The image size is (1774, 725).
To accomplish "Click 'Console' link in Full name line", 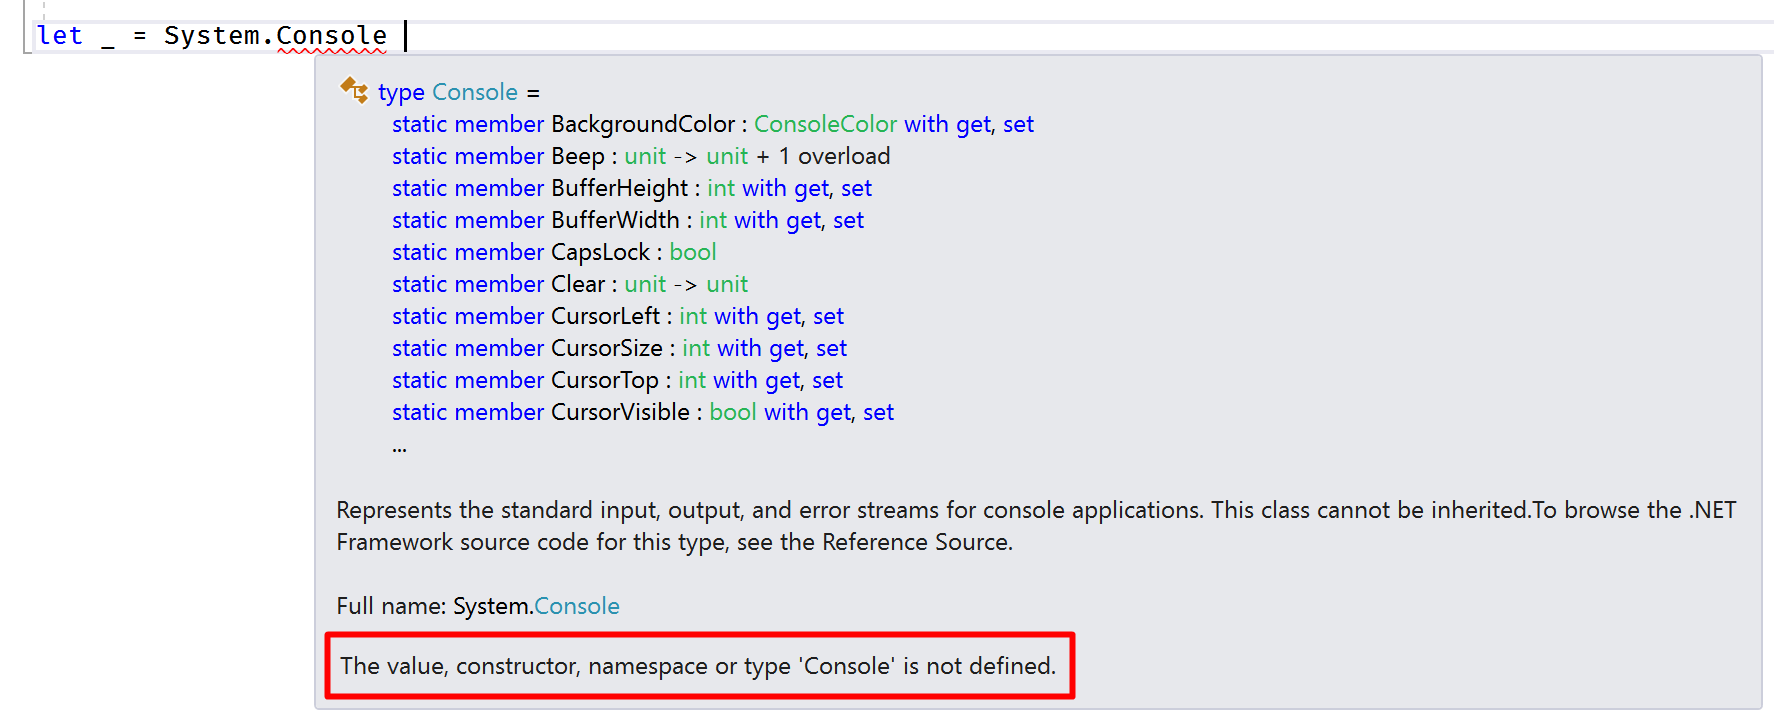I will 577,606.
